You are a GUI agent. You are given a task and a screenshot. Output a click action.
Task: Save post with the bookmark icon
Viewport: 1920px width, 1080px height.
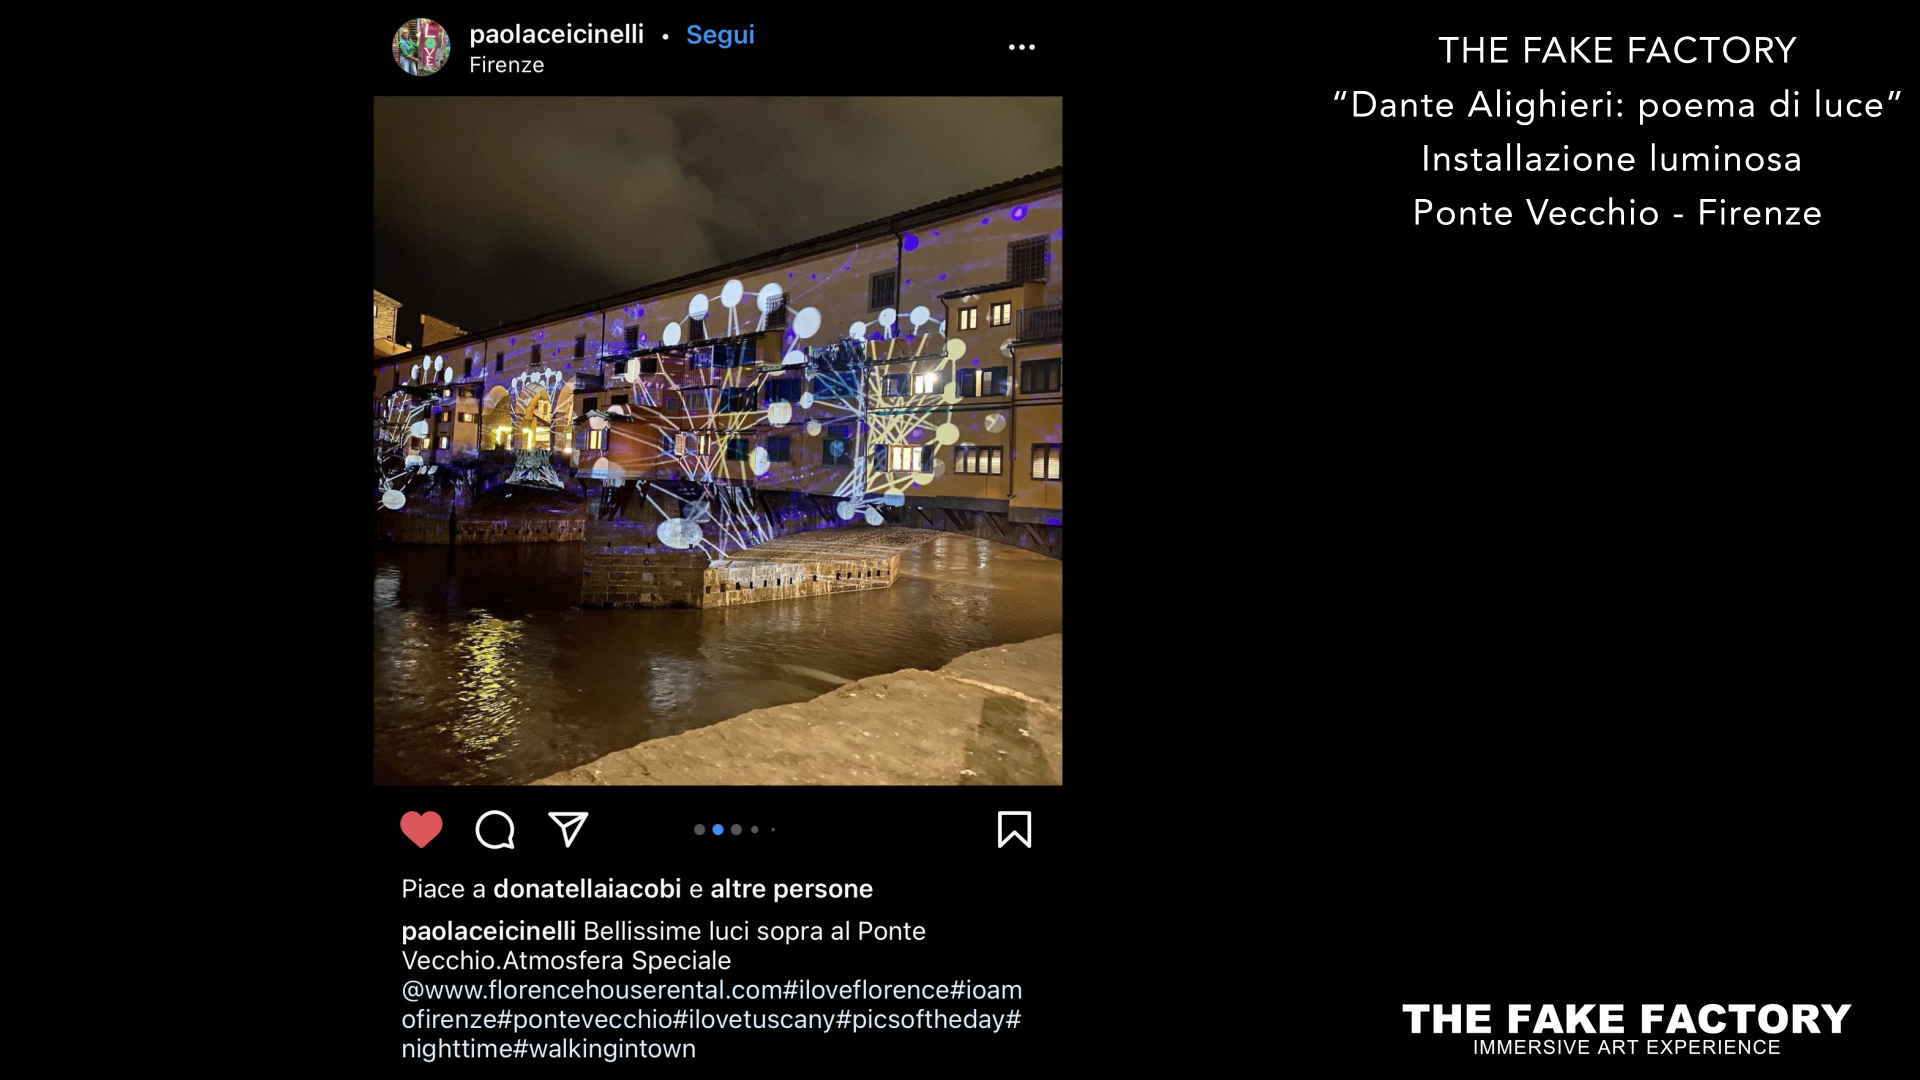pyautogui.click(x=1014, y=829)
